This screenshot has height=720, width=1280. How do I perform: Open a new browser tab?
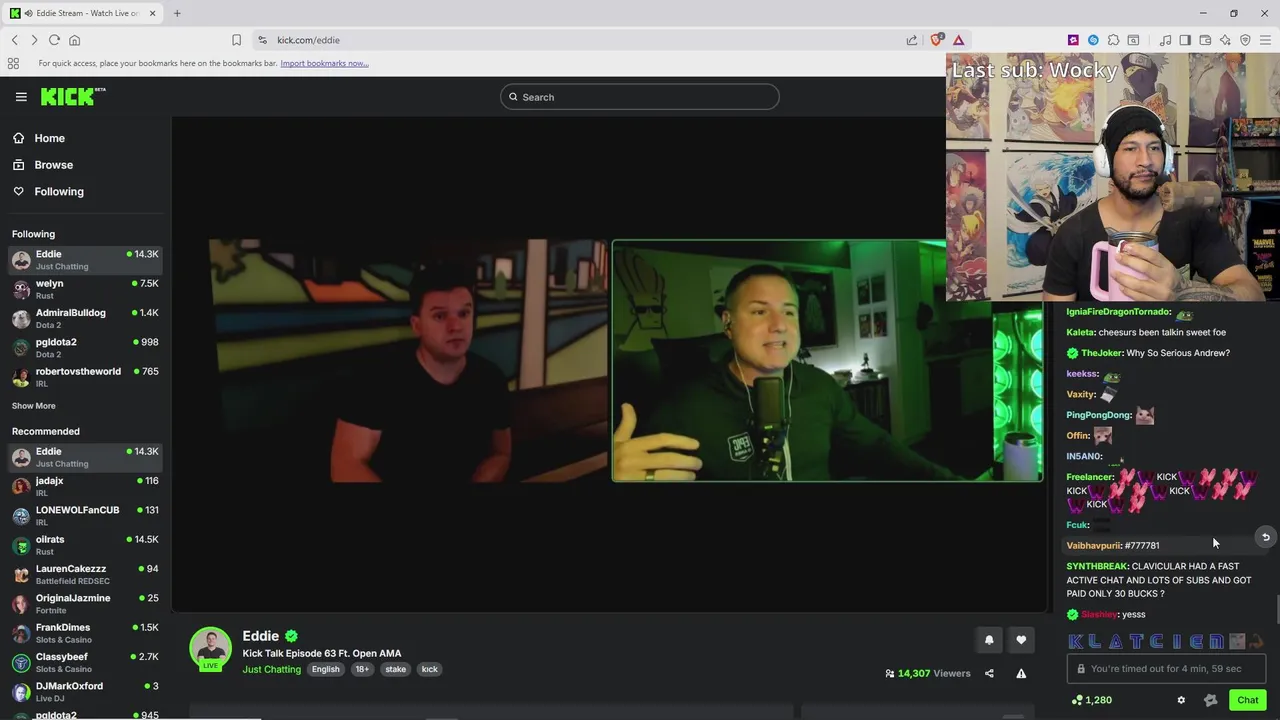click(177, 13)
